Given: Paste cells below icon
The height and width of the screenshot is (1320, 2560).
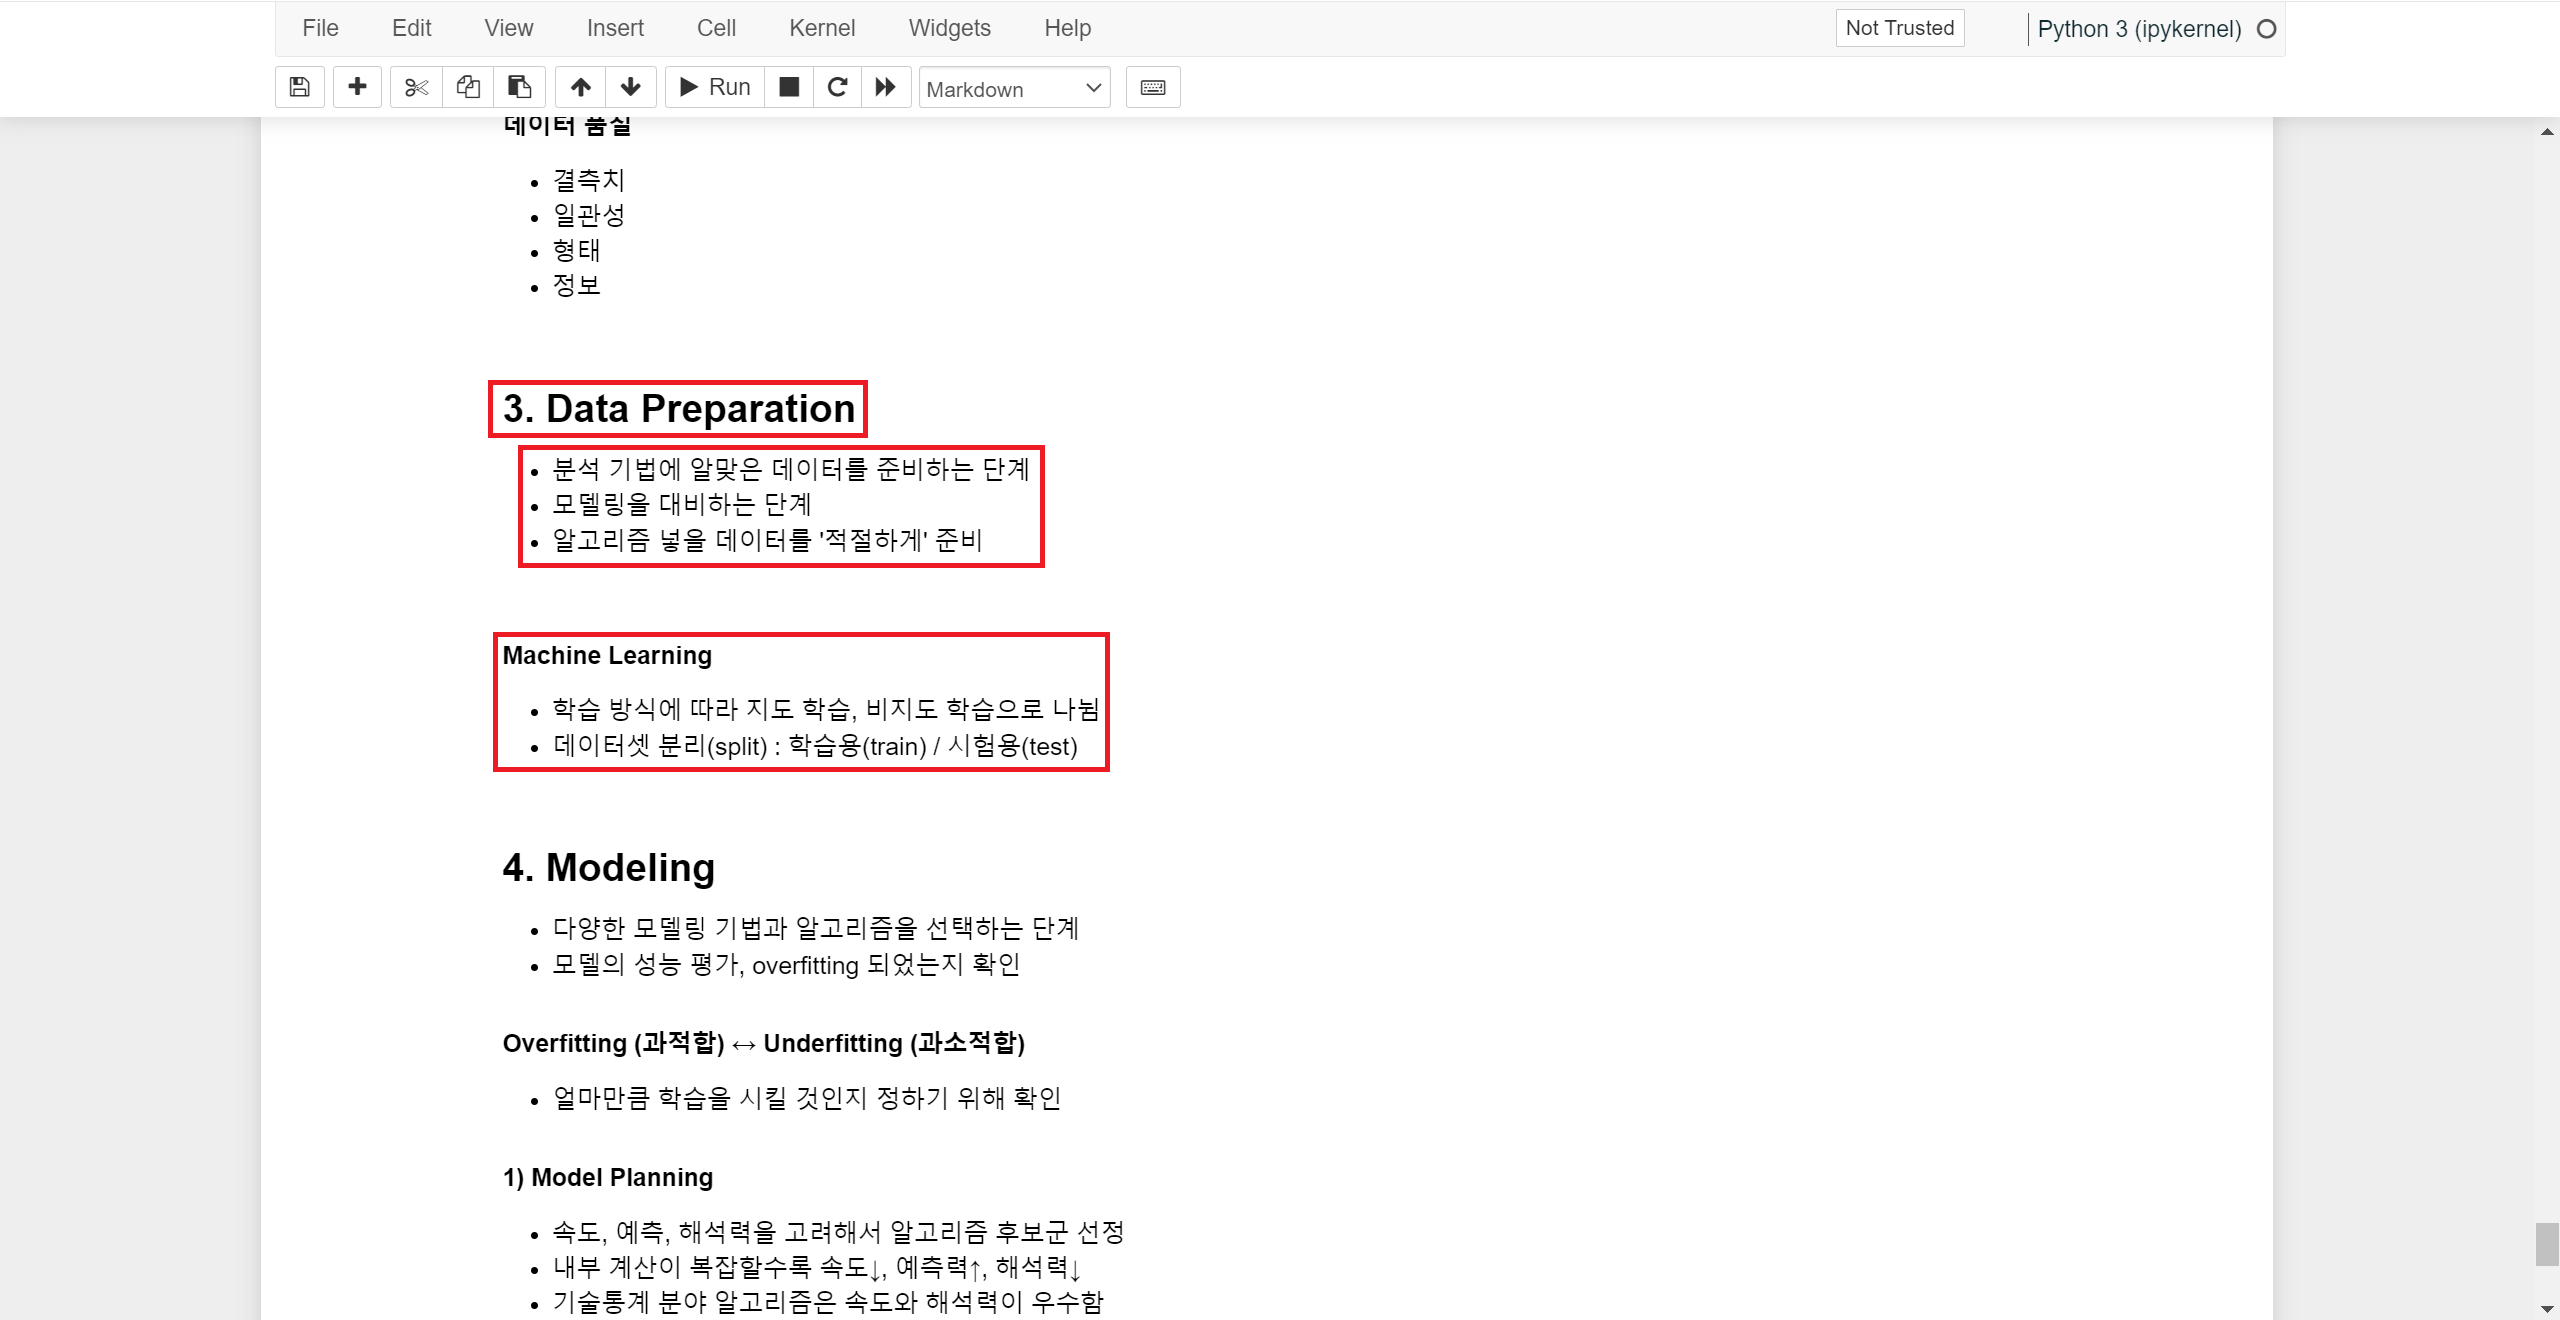Looking at the screenshot, I should click(519, 87).
